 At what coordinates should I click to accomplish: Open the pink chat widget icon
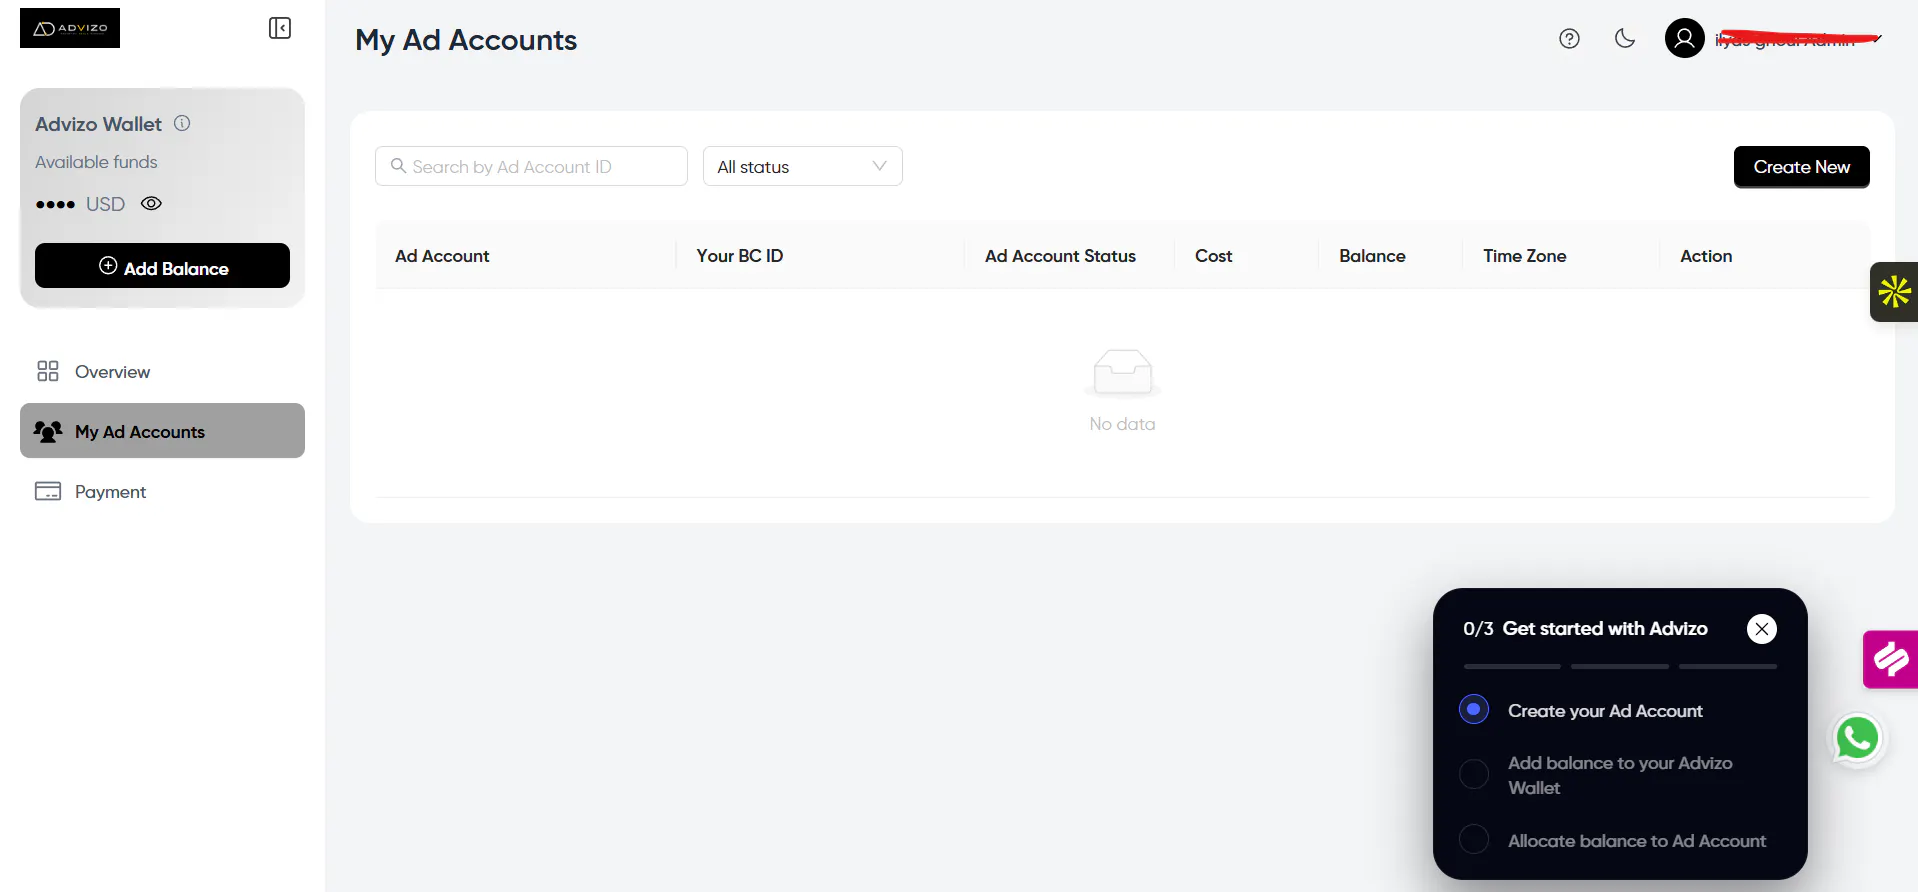point(1890,659)
